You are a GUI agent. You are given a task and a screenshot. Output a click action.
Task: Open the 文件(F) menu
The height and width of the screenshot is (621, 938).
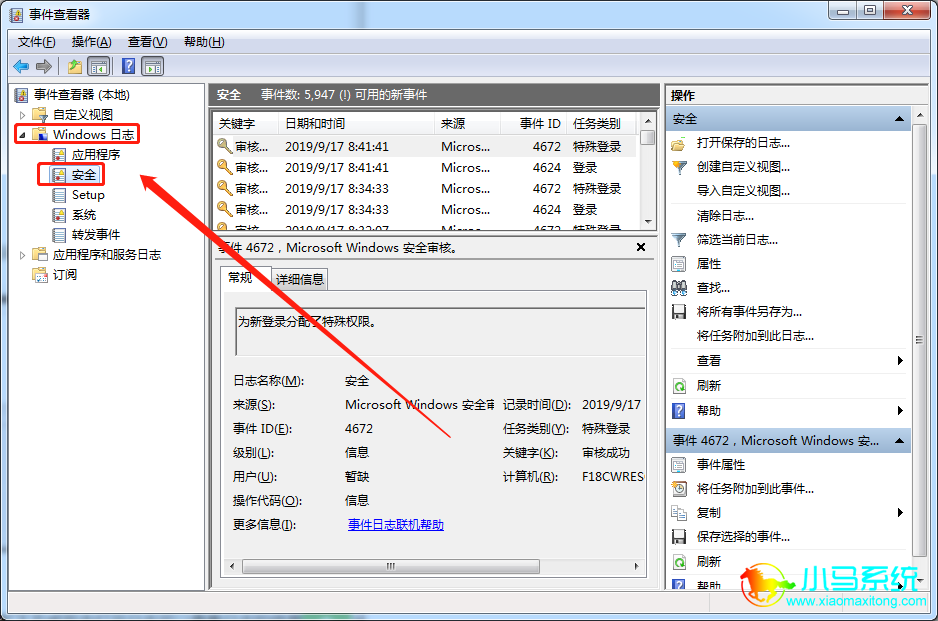[36, 42]
